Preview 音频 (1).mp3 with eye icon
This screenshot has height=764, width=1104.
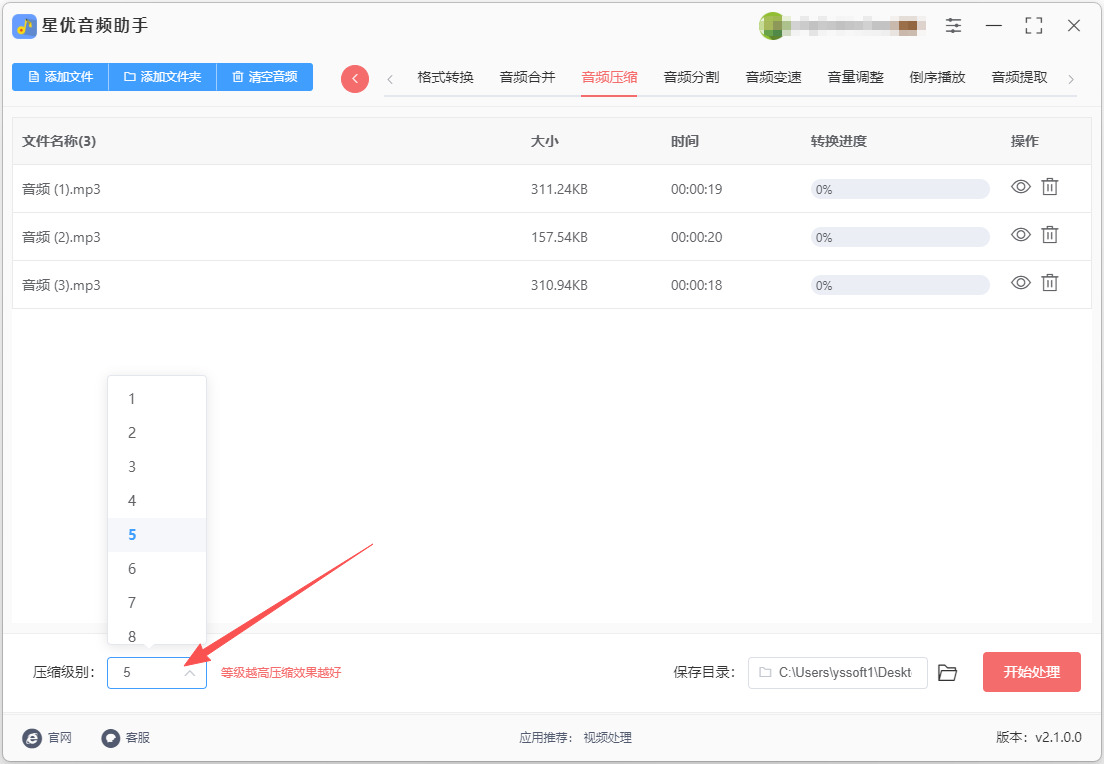click(1021, 187)
